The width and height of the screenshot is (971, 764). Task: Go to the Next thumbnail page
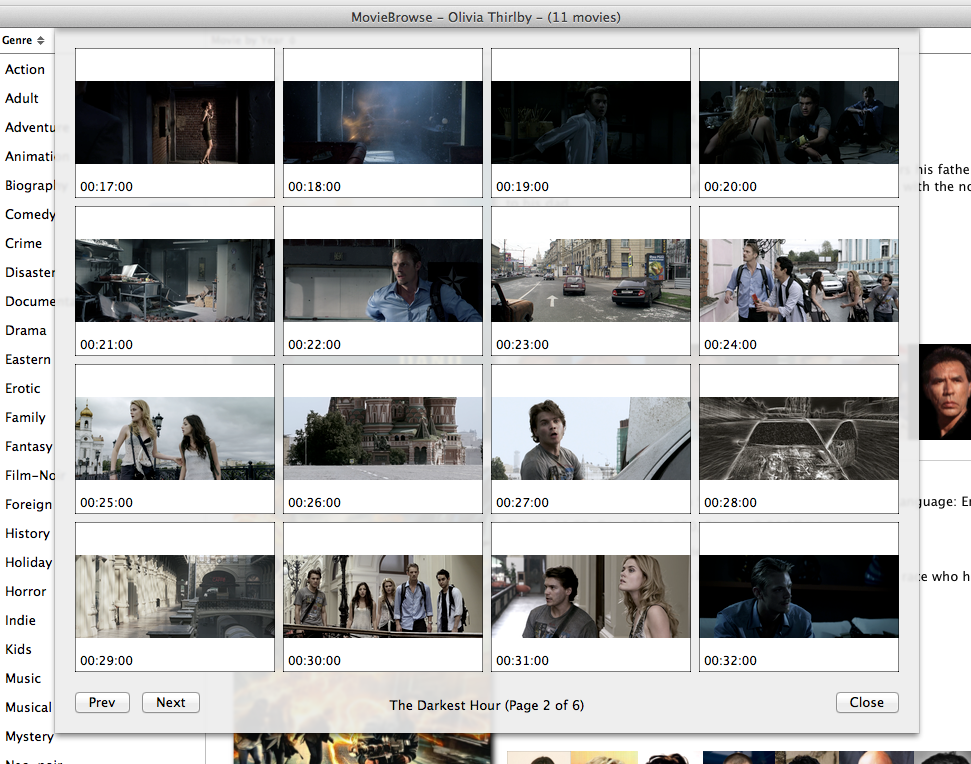tap(171, 703)
